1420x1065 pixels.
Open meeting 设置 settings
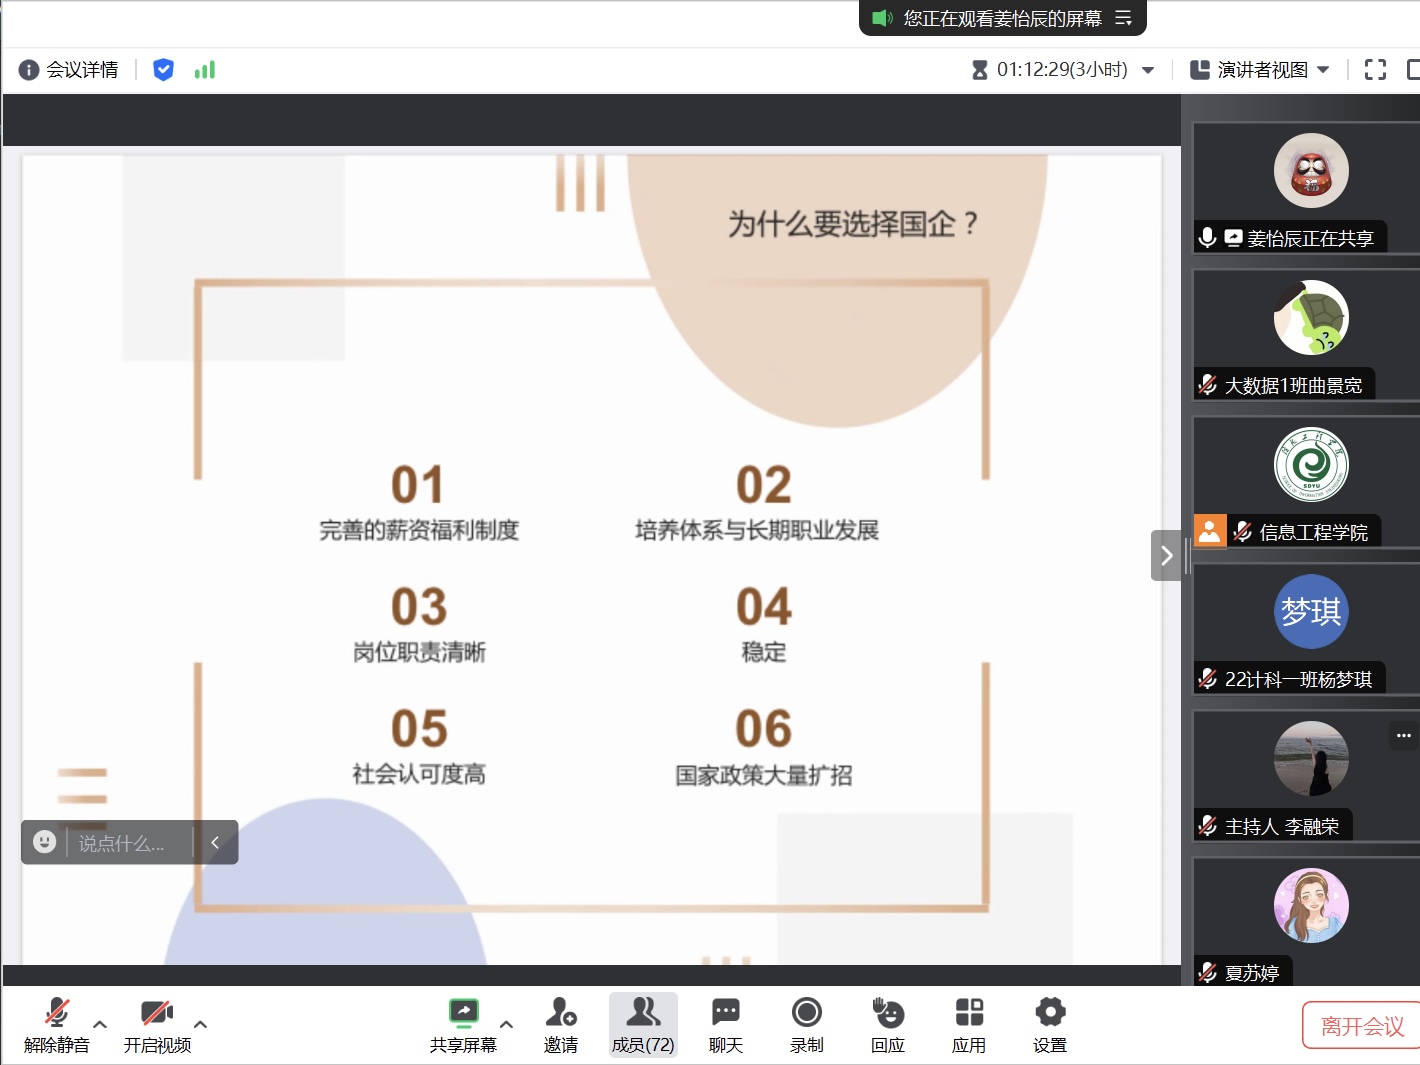point(1050,1025)
